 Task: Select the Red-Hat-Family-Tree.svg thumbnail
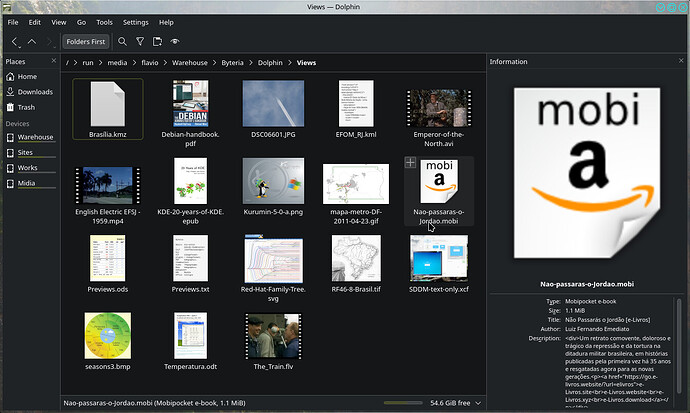coord(273,259)
